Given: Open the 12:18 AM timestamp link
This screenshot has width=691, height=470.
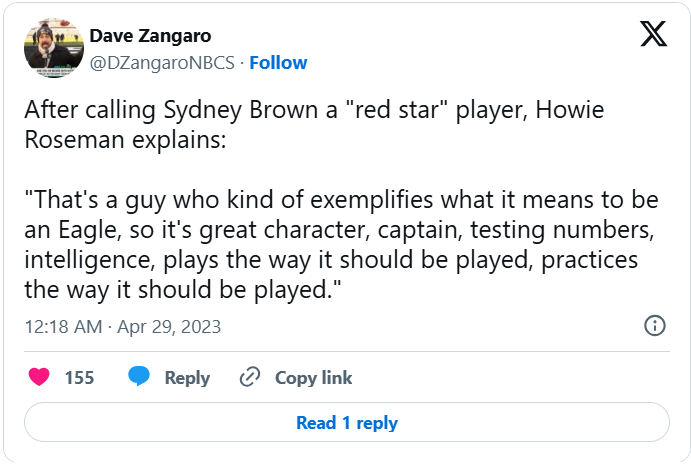Looking at the screenshot, I should [65, 327].
